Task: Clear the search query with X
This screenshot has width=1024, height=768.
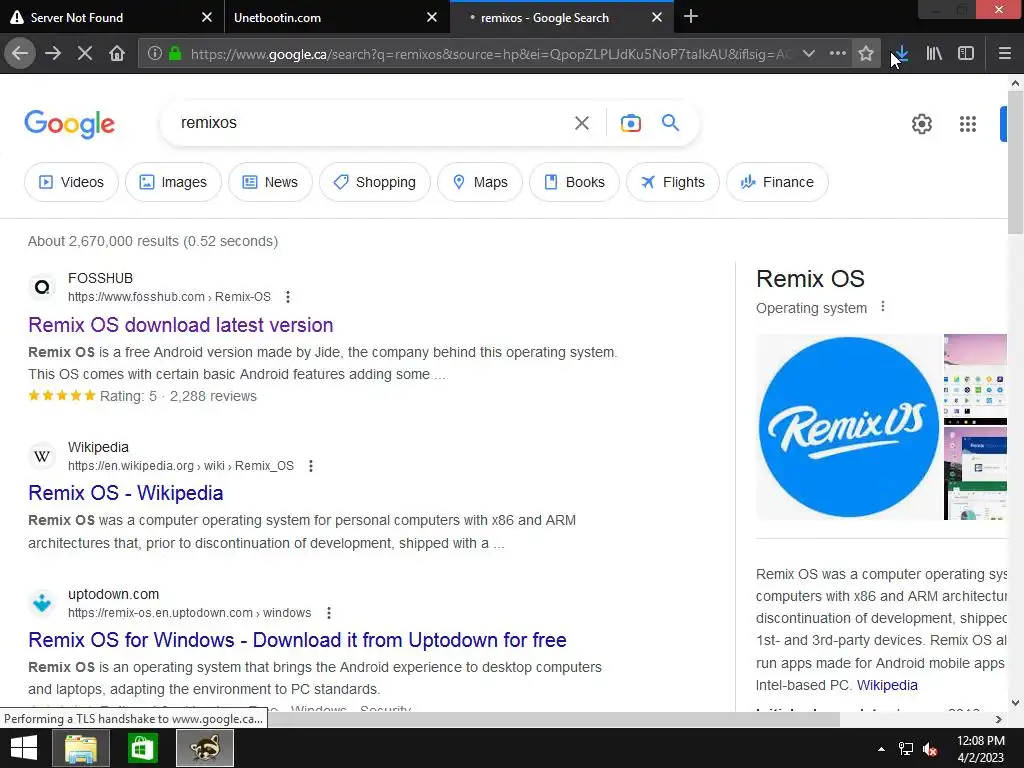Action: coord(582,123)
